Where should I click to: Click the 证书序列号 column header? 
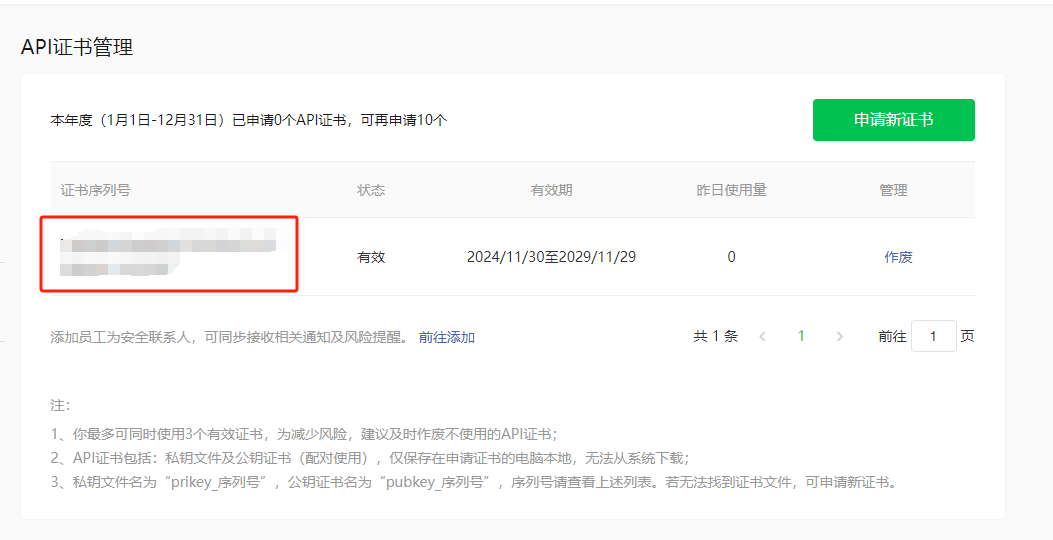pyautogui.click(x=95, y=190)
